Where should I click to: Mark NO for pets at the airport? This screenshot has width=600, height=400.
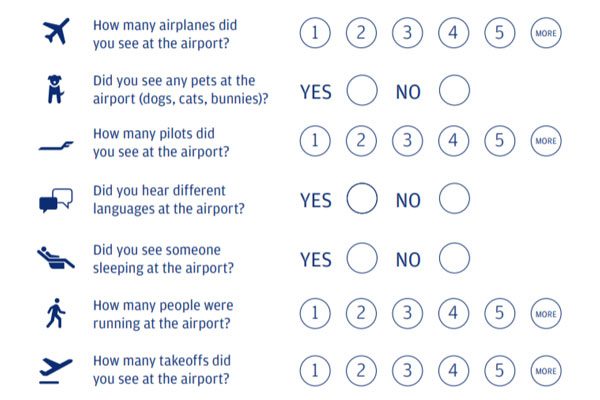click(x=454, y=90)
